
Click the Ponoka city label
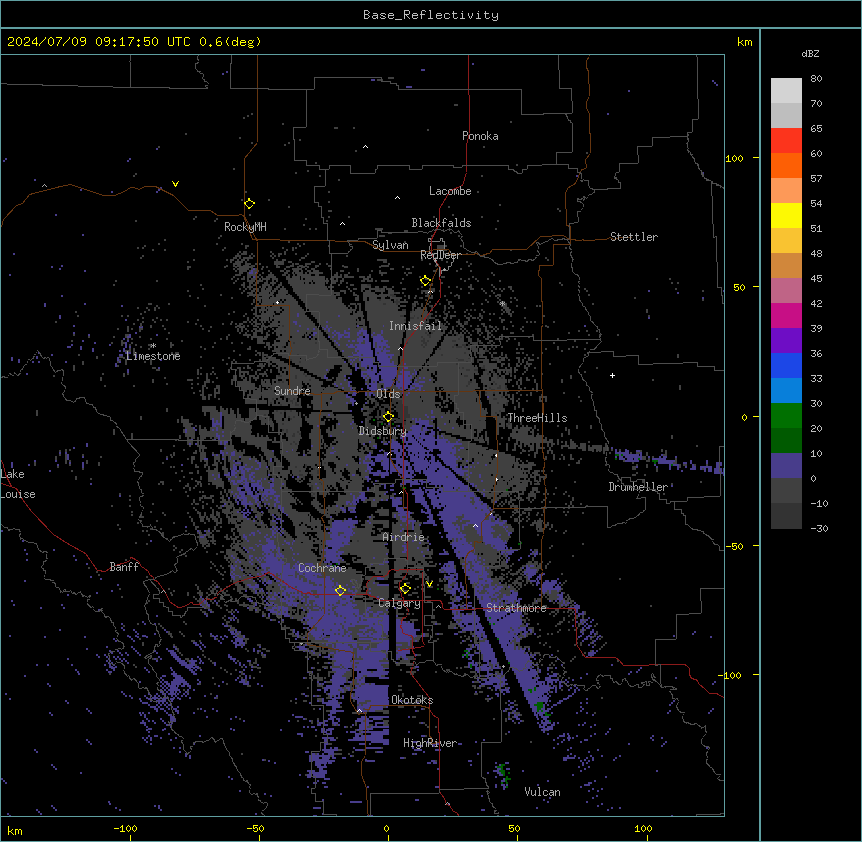click(x=480, y=136)
